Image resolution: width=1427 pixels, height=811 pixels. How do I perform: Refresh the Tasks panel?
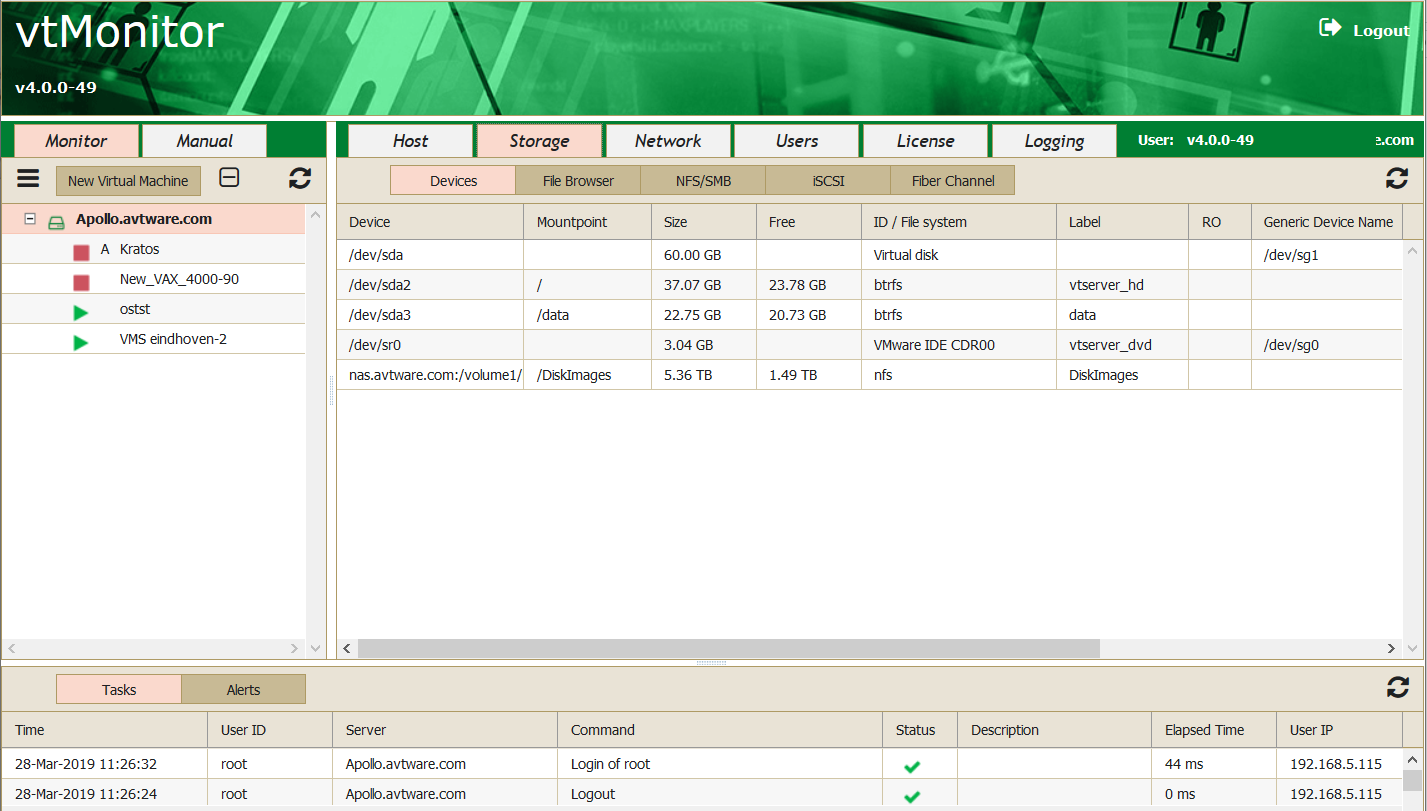pyautogui.click(x=1397, y=687)
